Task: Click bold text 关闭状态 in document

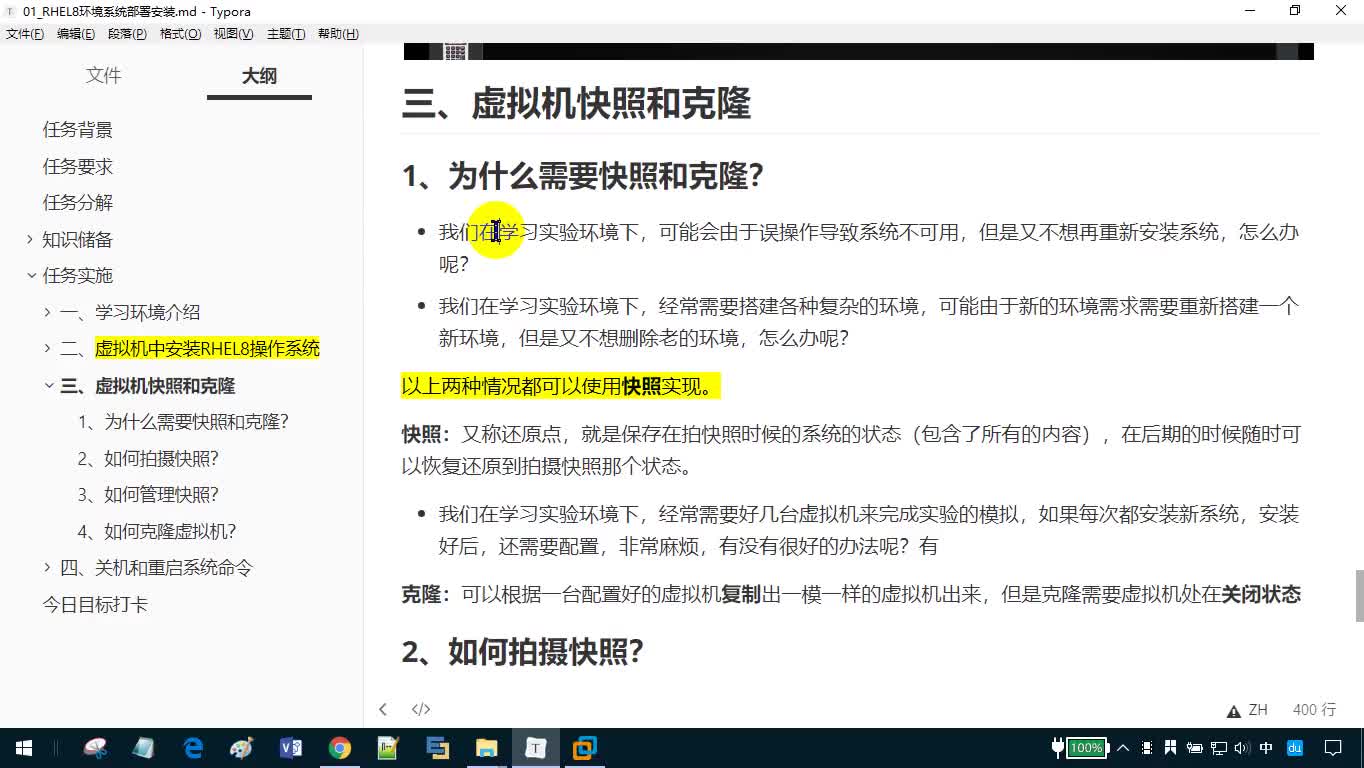Action: pyautogui.click(x=1261, y=594)
